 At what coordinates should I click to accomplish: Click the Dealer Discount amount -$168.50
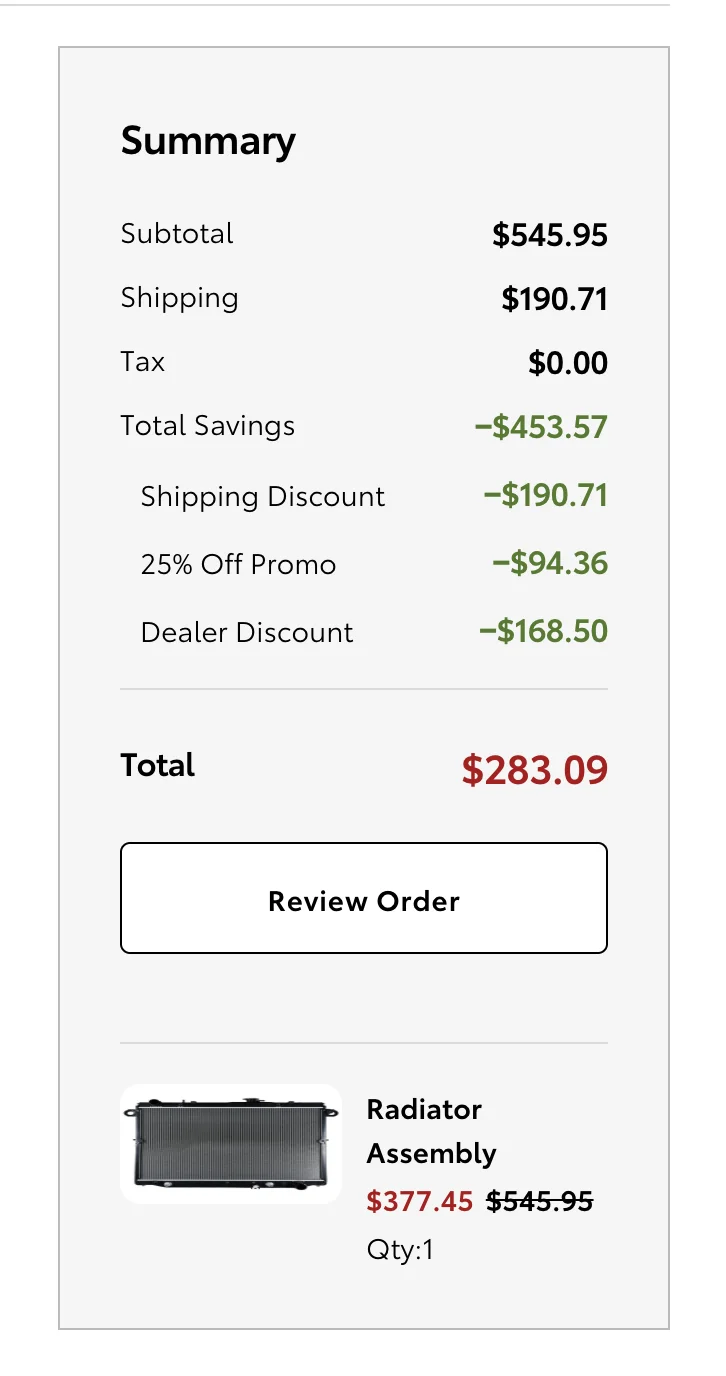543,631
